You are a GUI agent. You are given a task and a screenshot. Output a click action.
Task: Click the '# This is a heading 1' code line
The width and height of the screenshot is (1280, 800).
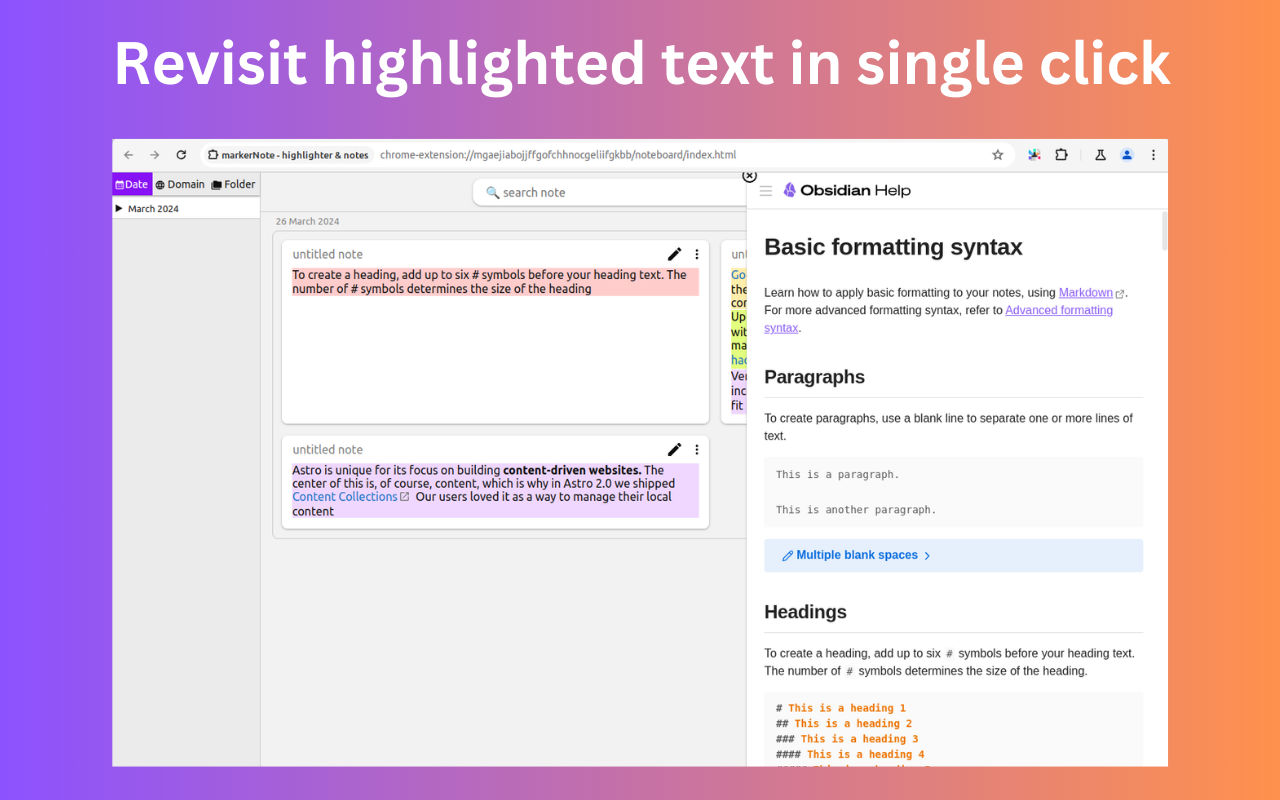coord(840,708)
